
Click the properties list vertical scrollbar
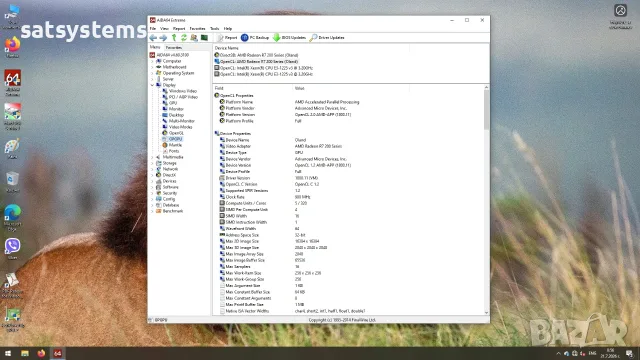[486, 200]
